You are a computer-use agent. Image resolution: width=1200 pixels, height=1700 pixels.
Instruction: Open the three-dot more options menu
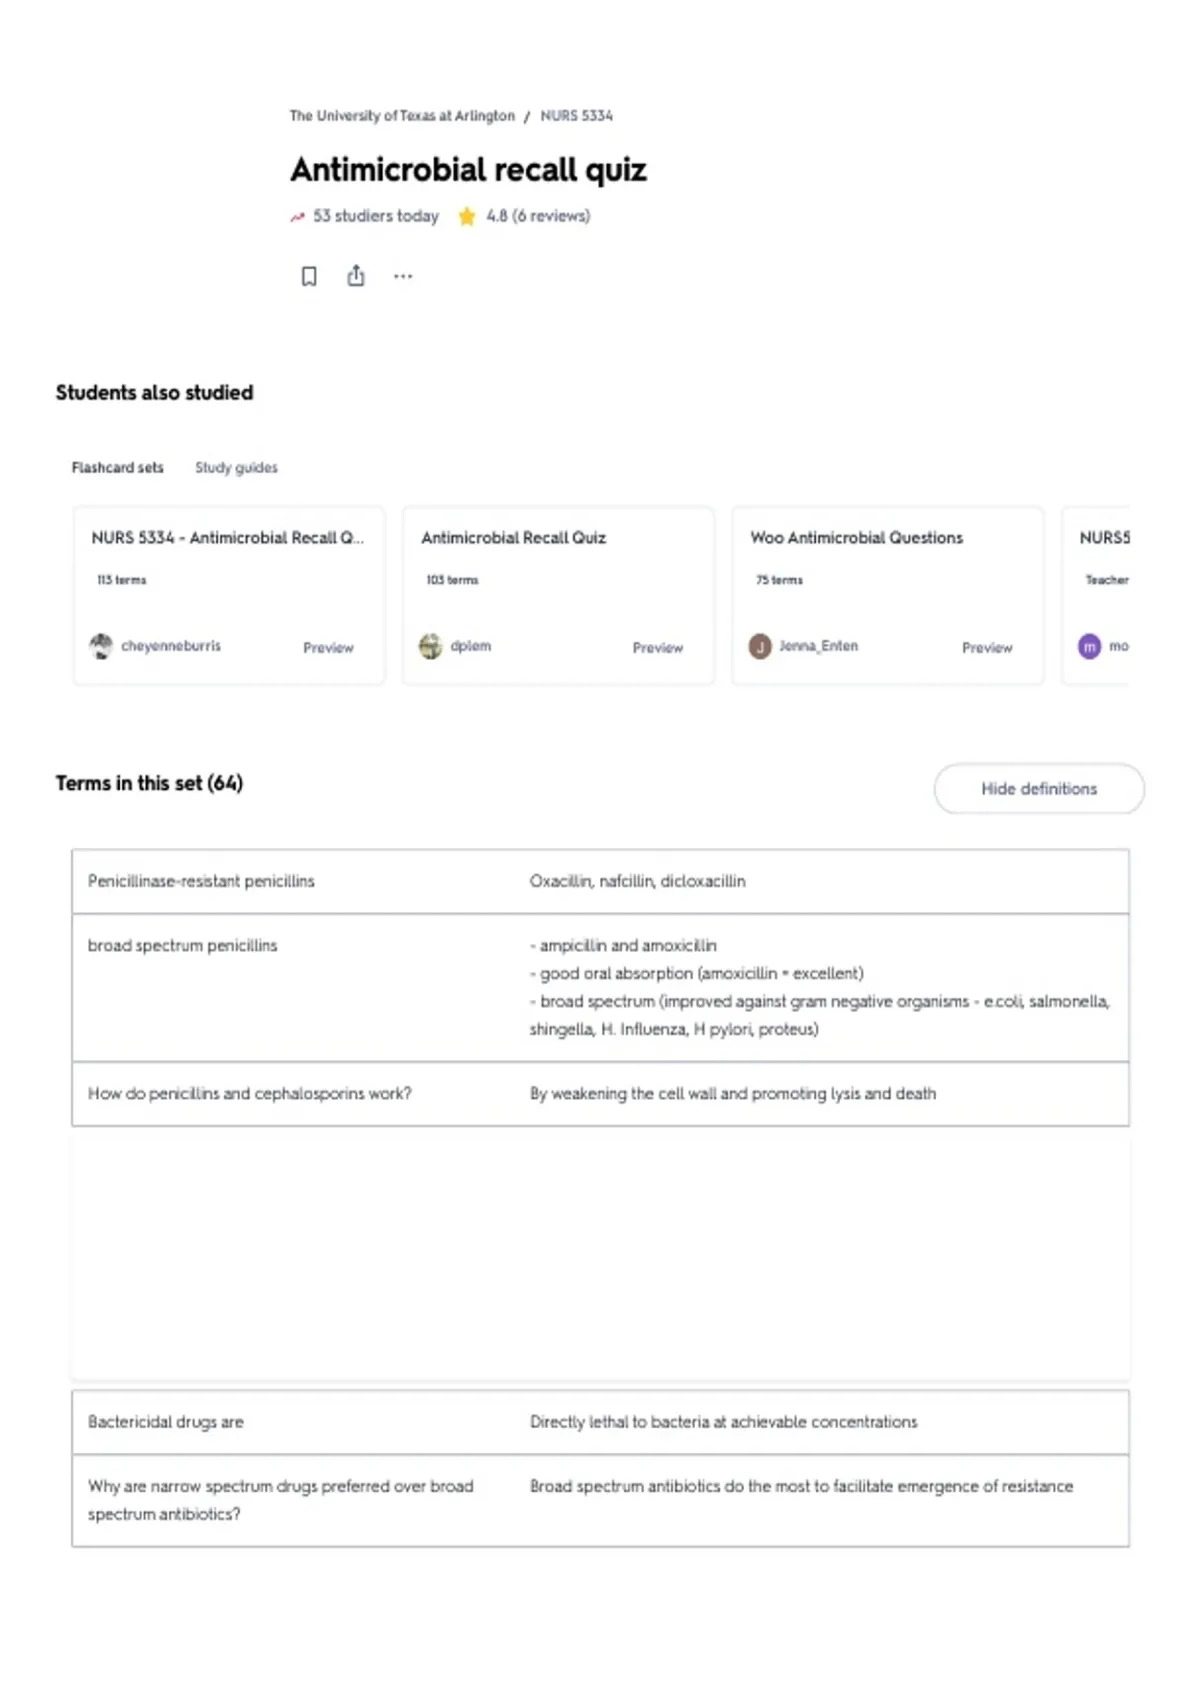(403, 276)
